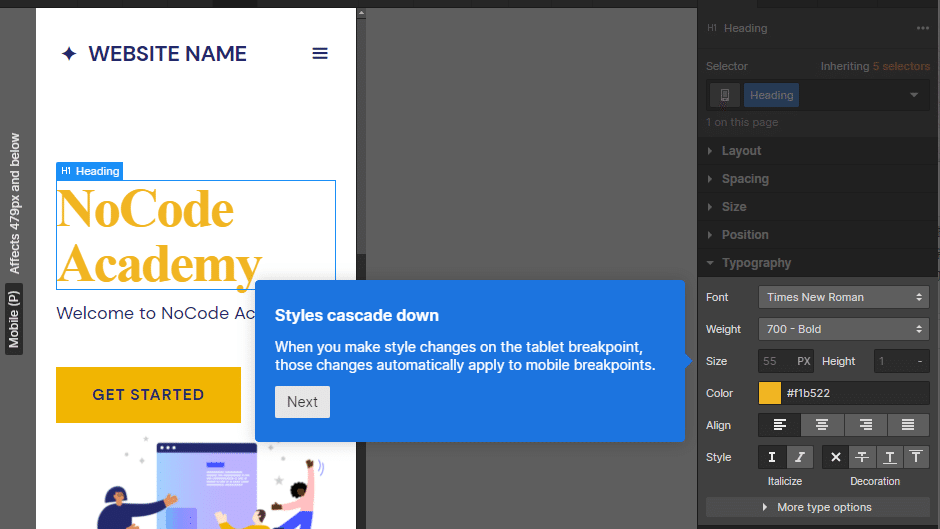Open the three-dot options menu for Heading

[x=923, y=28]
